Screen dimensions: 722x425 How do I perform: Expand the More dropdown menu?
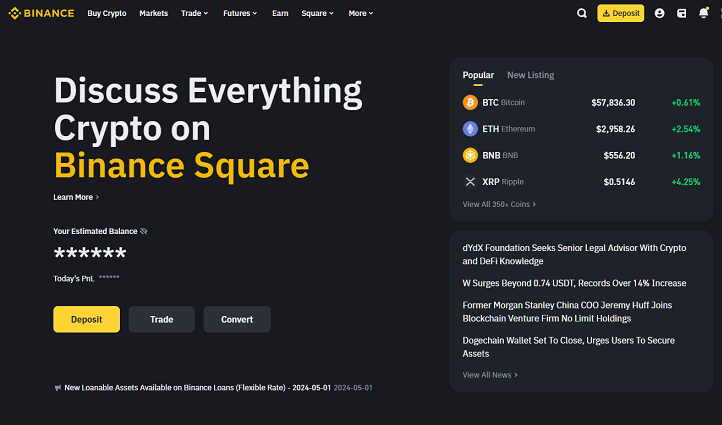pyautogui.click(x=361, y=13)
